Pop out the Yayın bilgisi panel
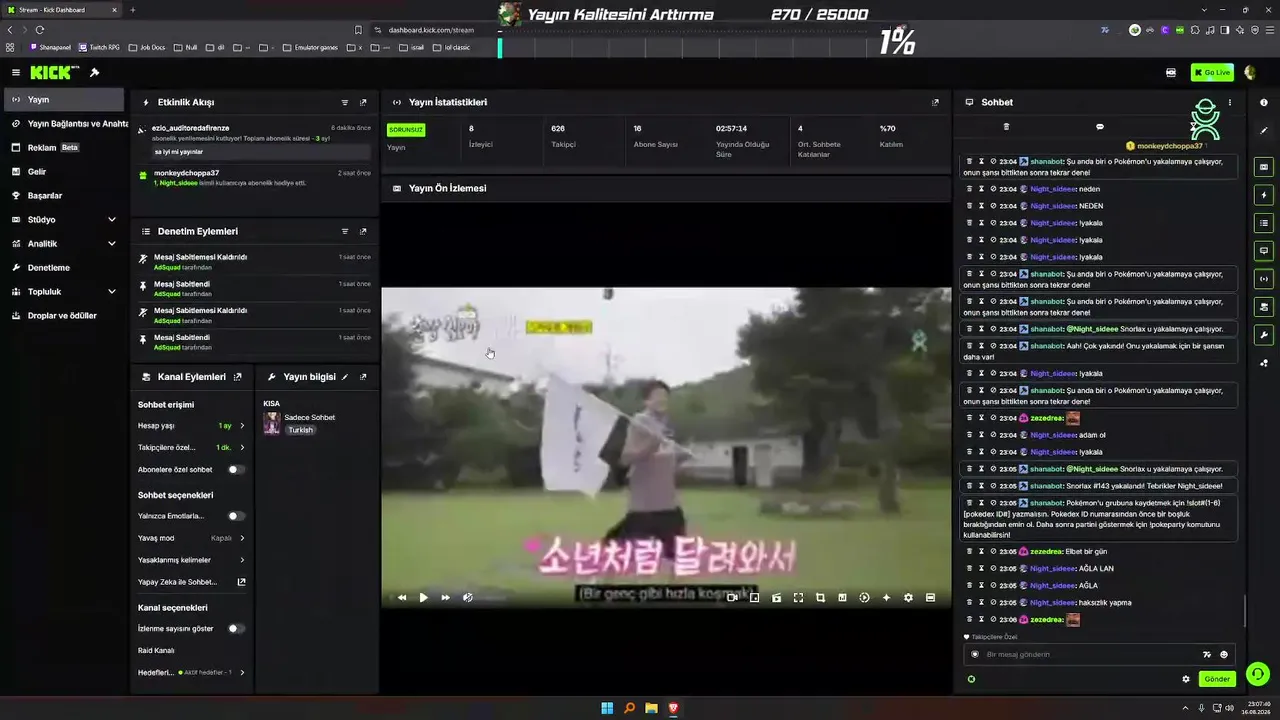 [363, 377]
